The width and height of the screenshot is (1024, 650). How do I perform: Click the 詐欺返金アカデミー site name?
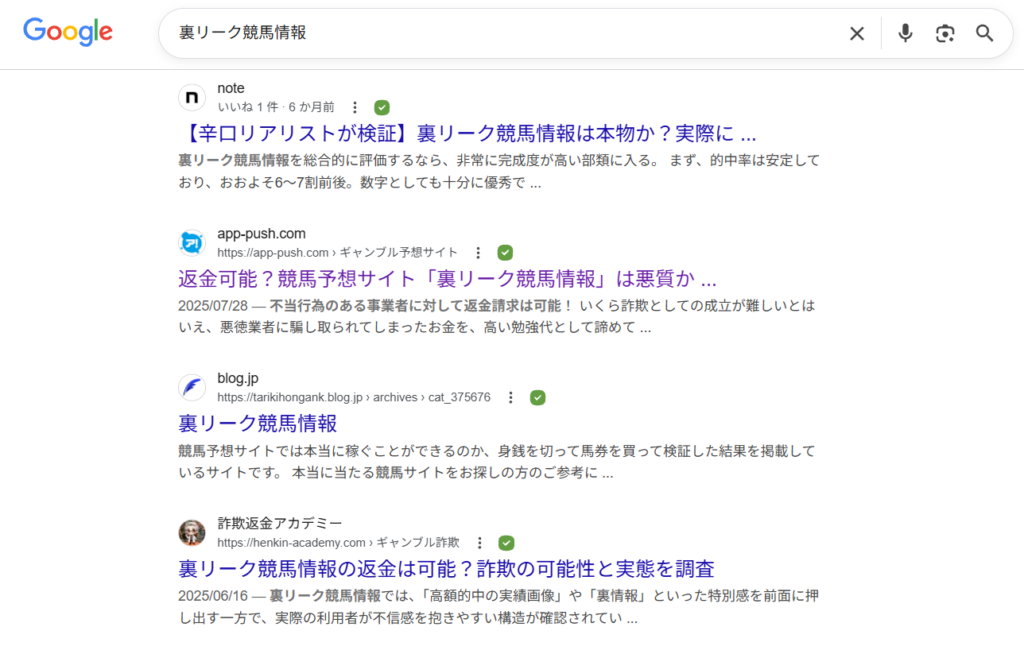pyautogui.click(x=280, y=524)
